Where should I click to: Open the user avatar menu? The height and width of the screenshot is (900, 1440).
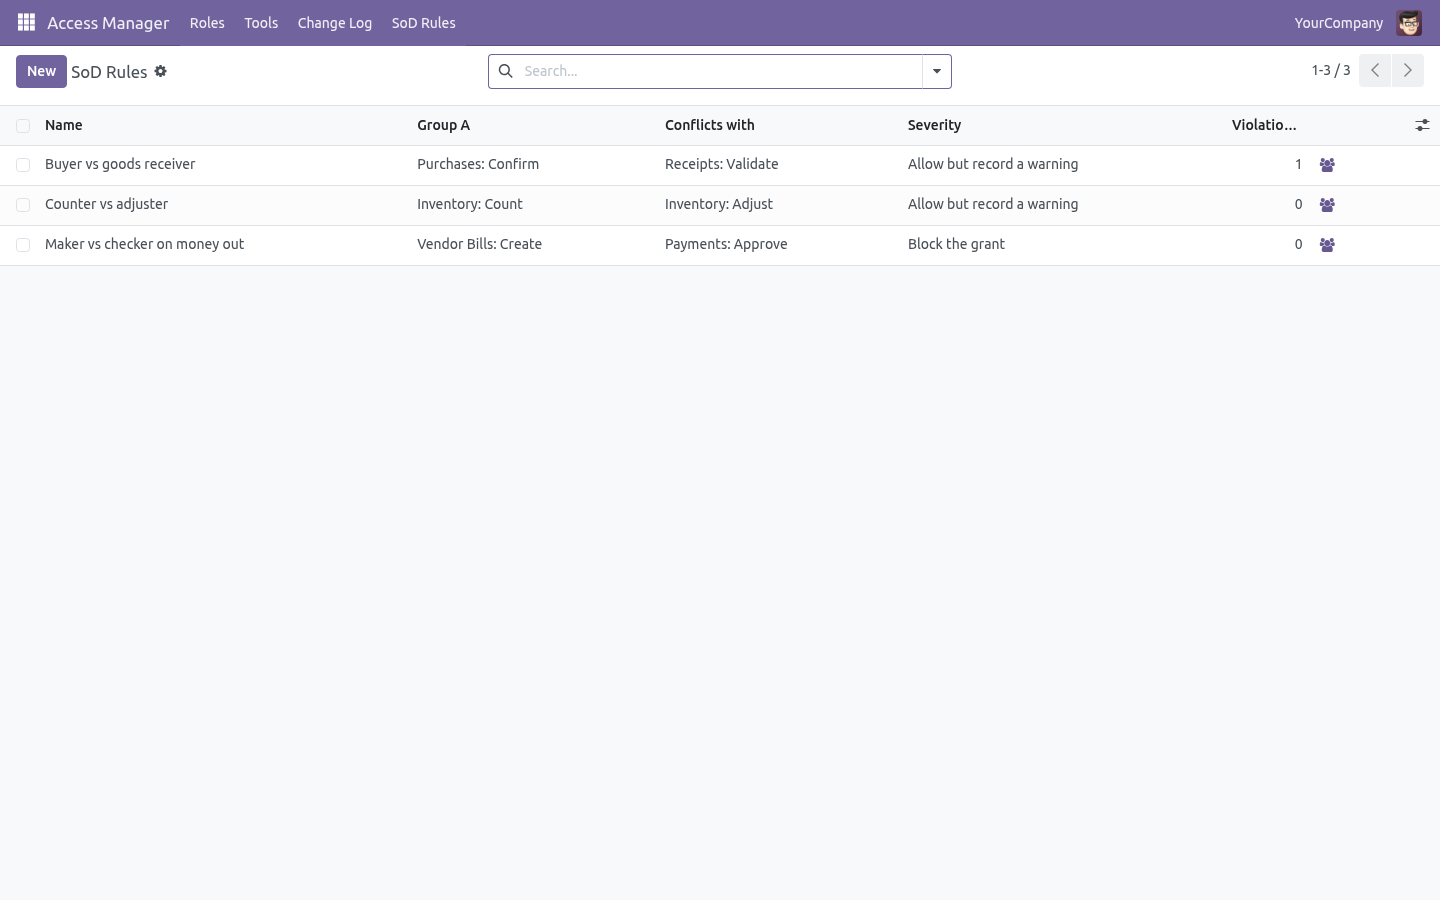pyautogui.click(x=1409, y=23)
